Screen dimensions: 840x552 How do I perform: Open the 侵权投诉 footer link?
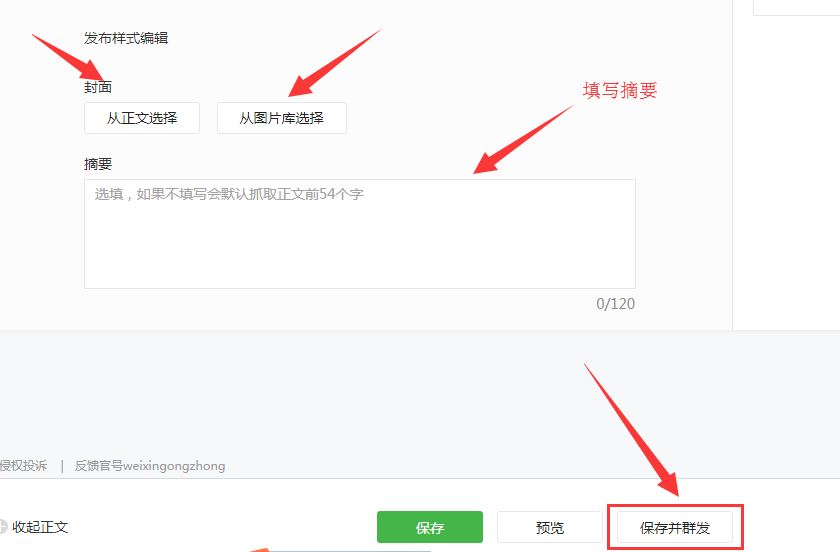(x=23, y=466)
